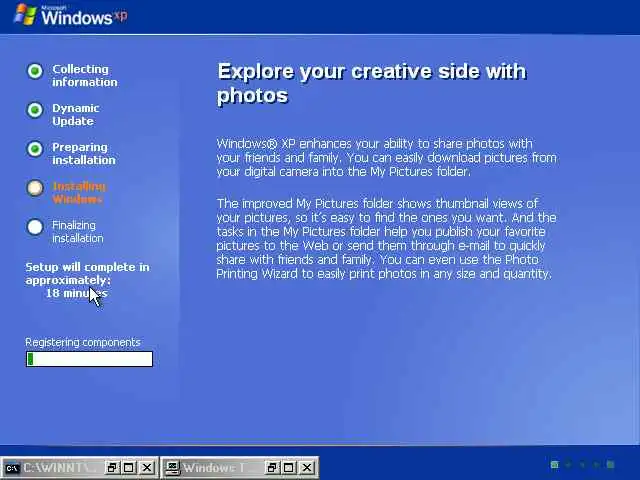Click the C:\WINNT minimized title bar
Screen dimensions: 640x480
(80, 467)
